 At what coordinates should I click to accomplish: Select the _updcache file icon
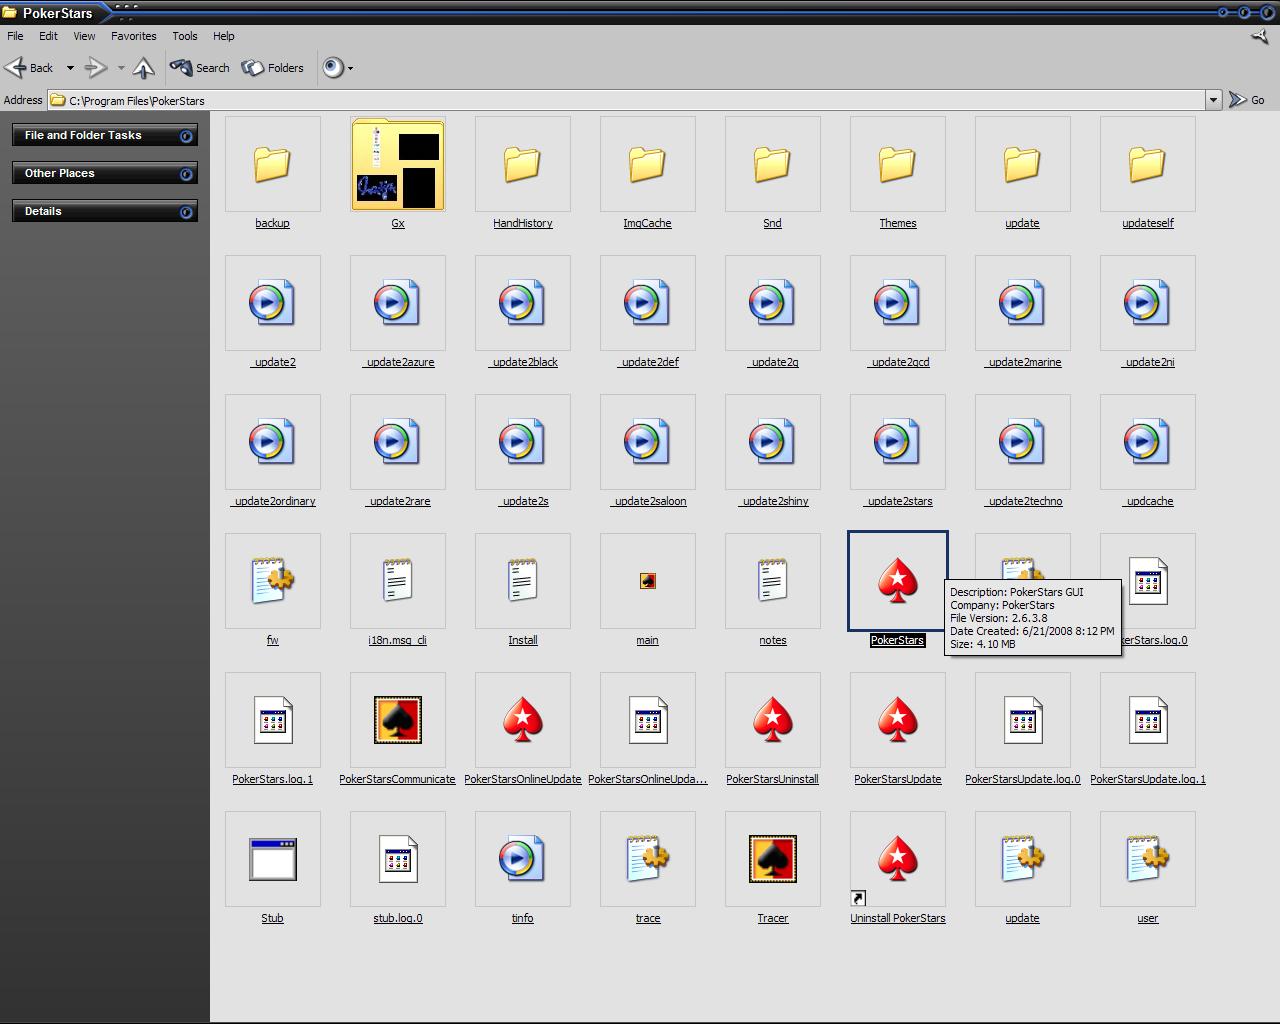click(1147, 442)
